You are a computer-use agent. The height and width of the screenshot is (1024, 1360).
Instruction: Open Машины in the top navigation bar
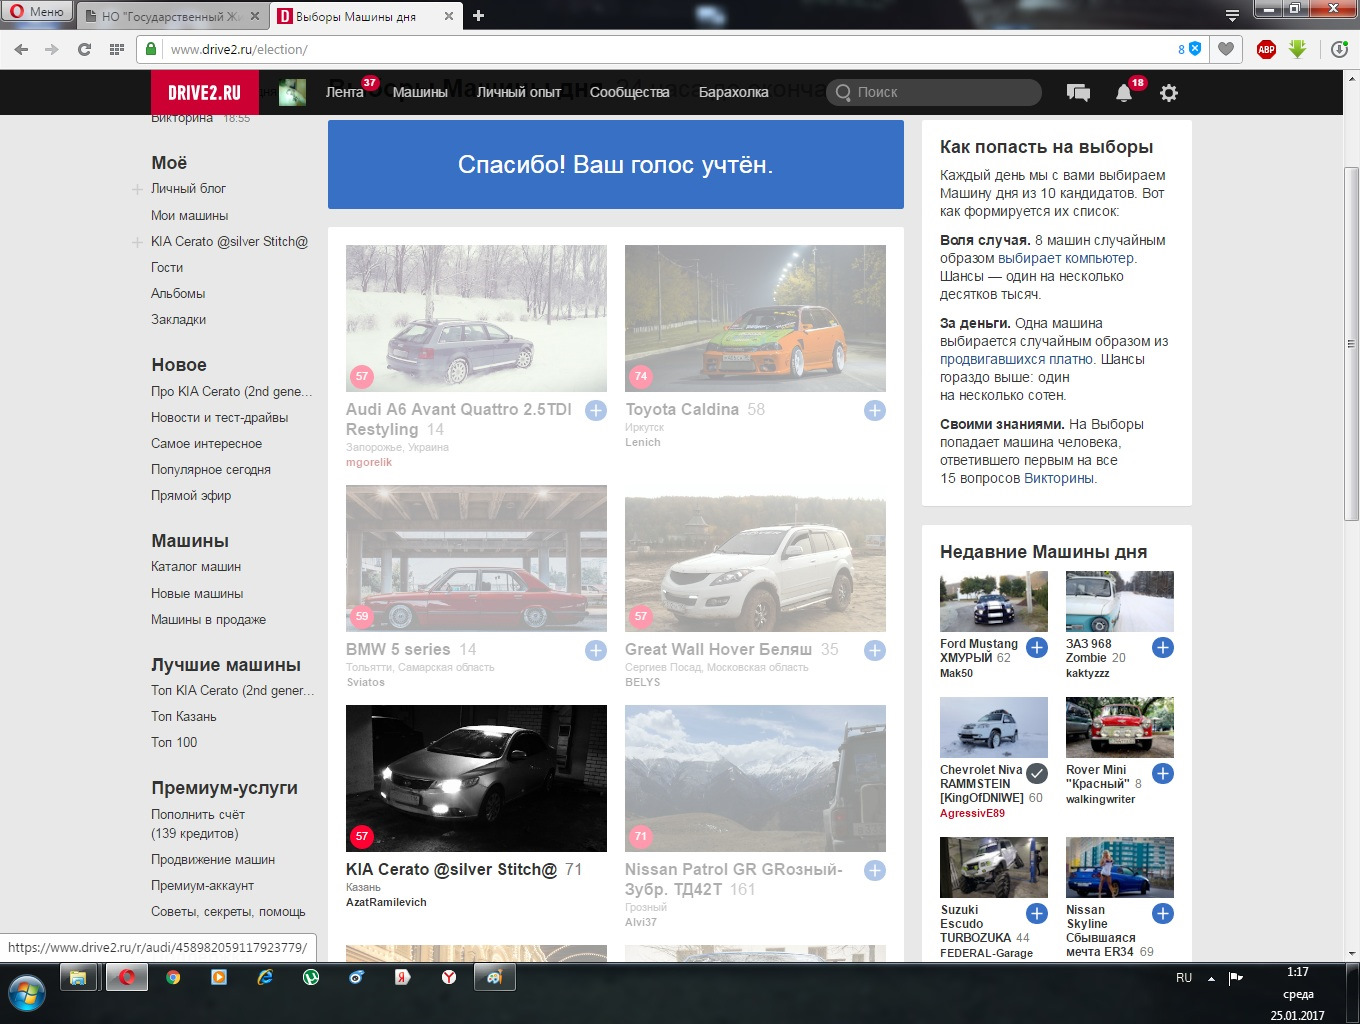tap(420, 92)
